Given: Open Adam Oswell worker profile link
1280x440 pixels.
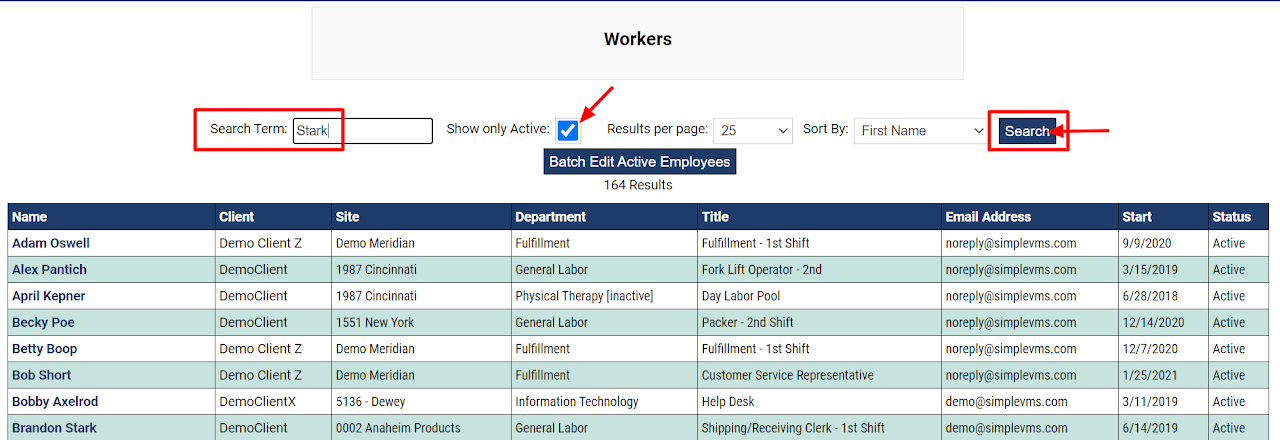Looking at the screenshot, I should [x=51, y=243].
